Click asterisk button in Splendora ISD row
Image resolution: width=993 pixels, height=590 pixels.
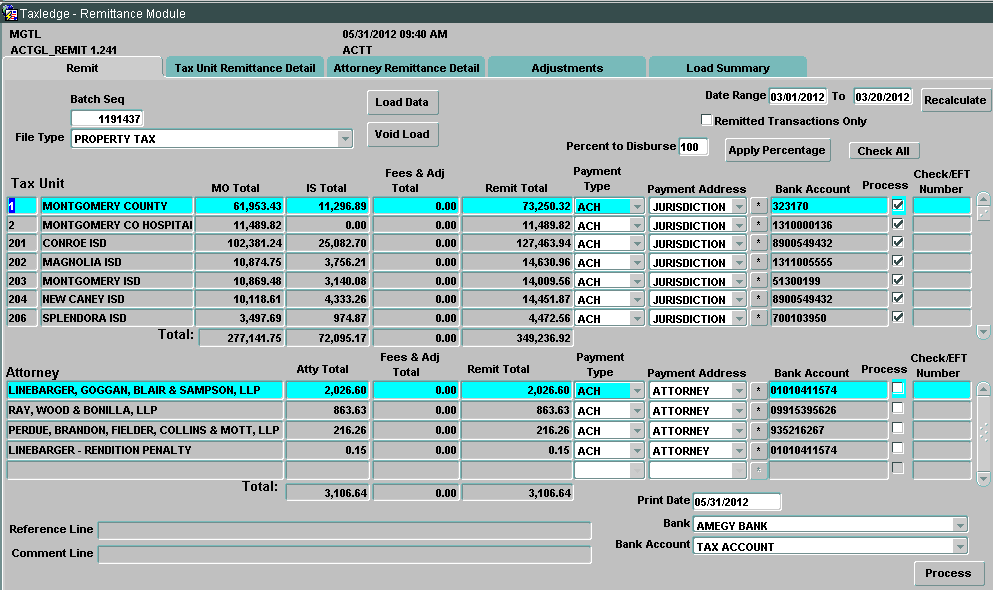pyautogui.click(x=759, y=318)
